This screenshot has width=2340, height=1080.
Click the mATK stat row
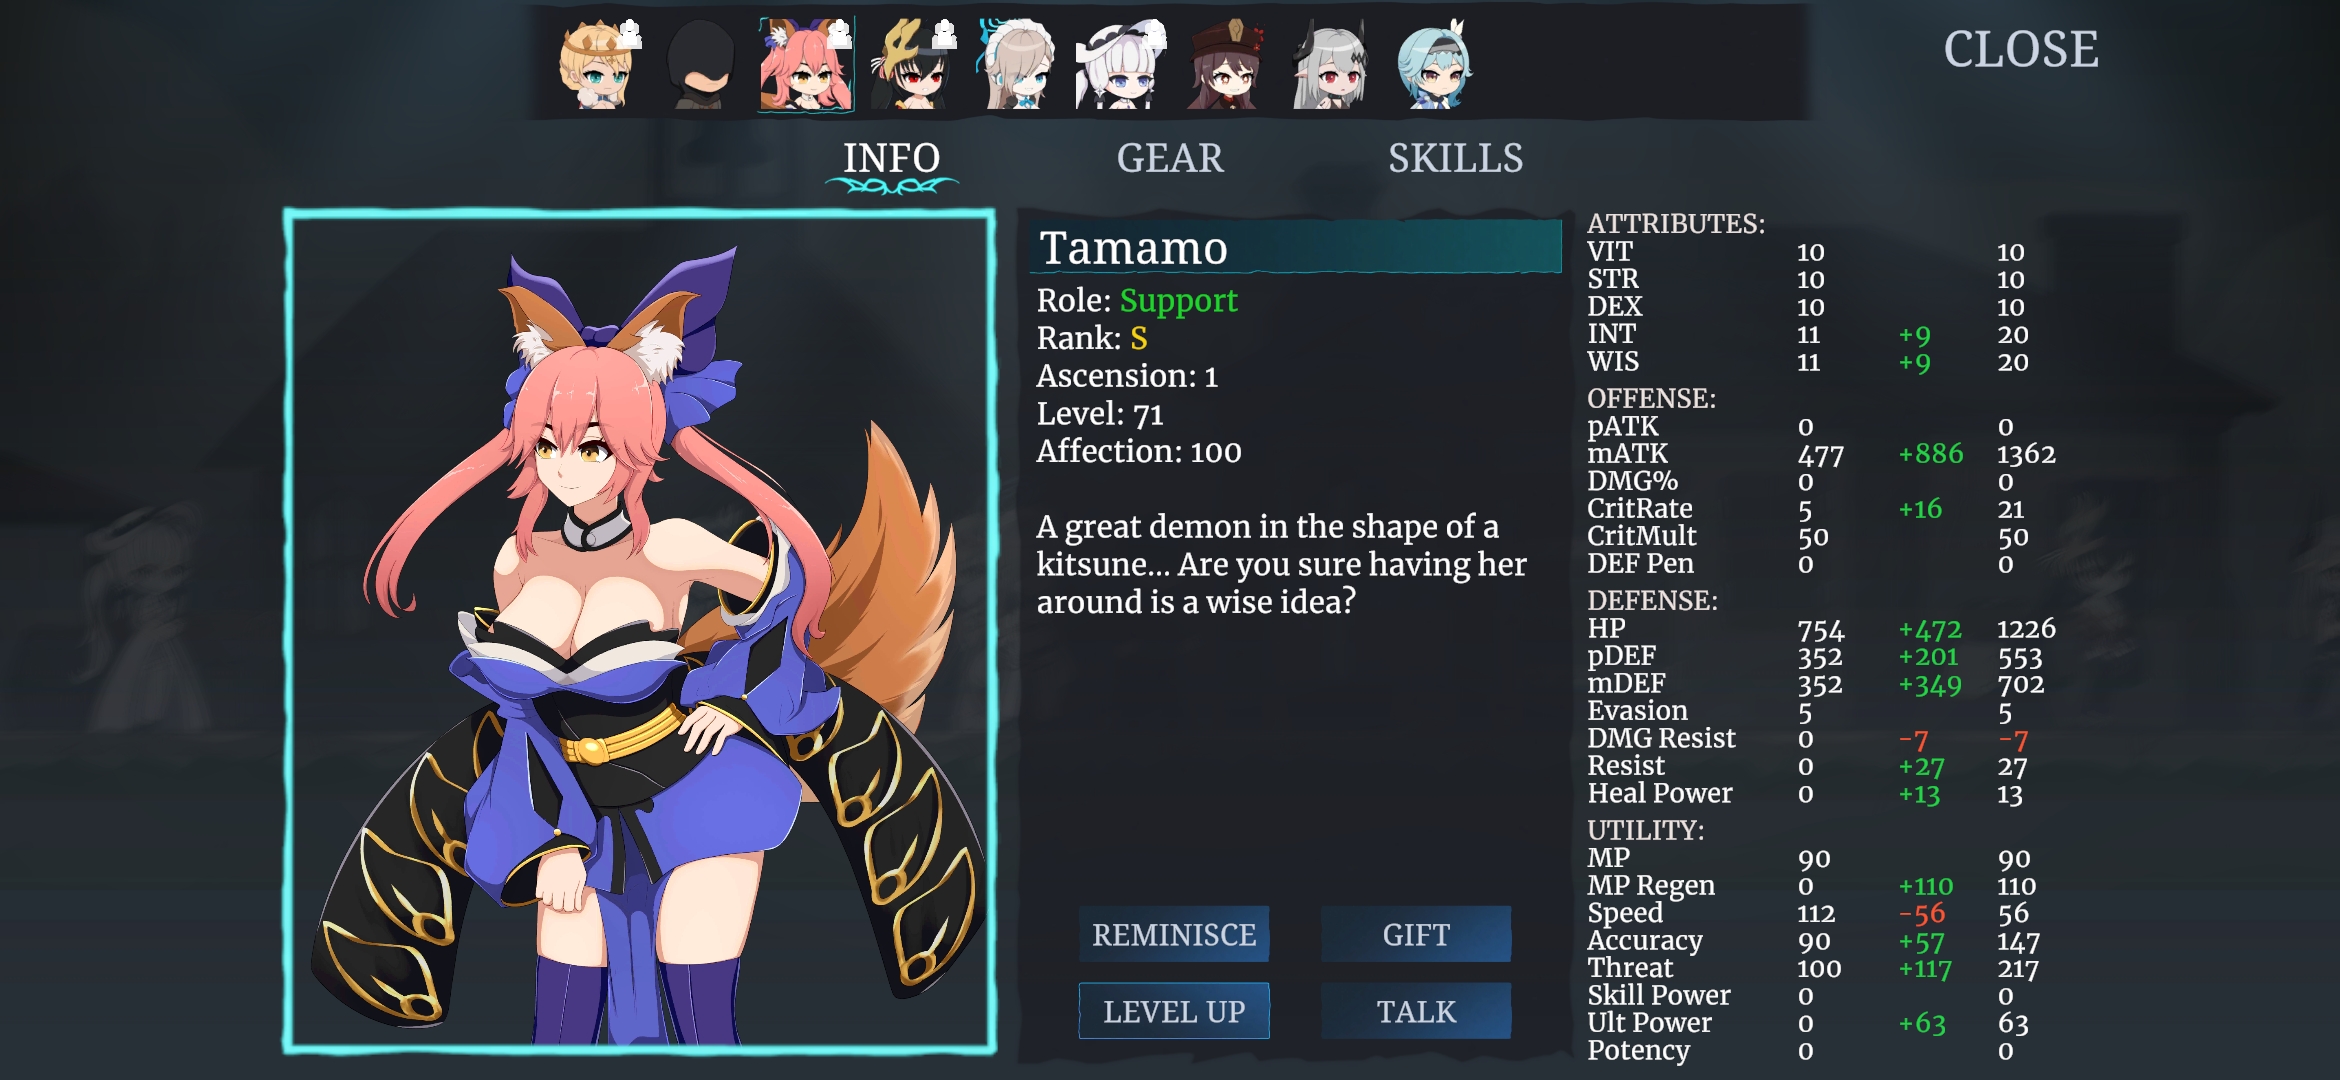coord(1822,454)
